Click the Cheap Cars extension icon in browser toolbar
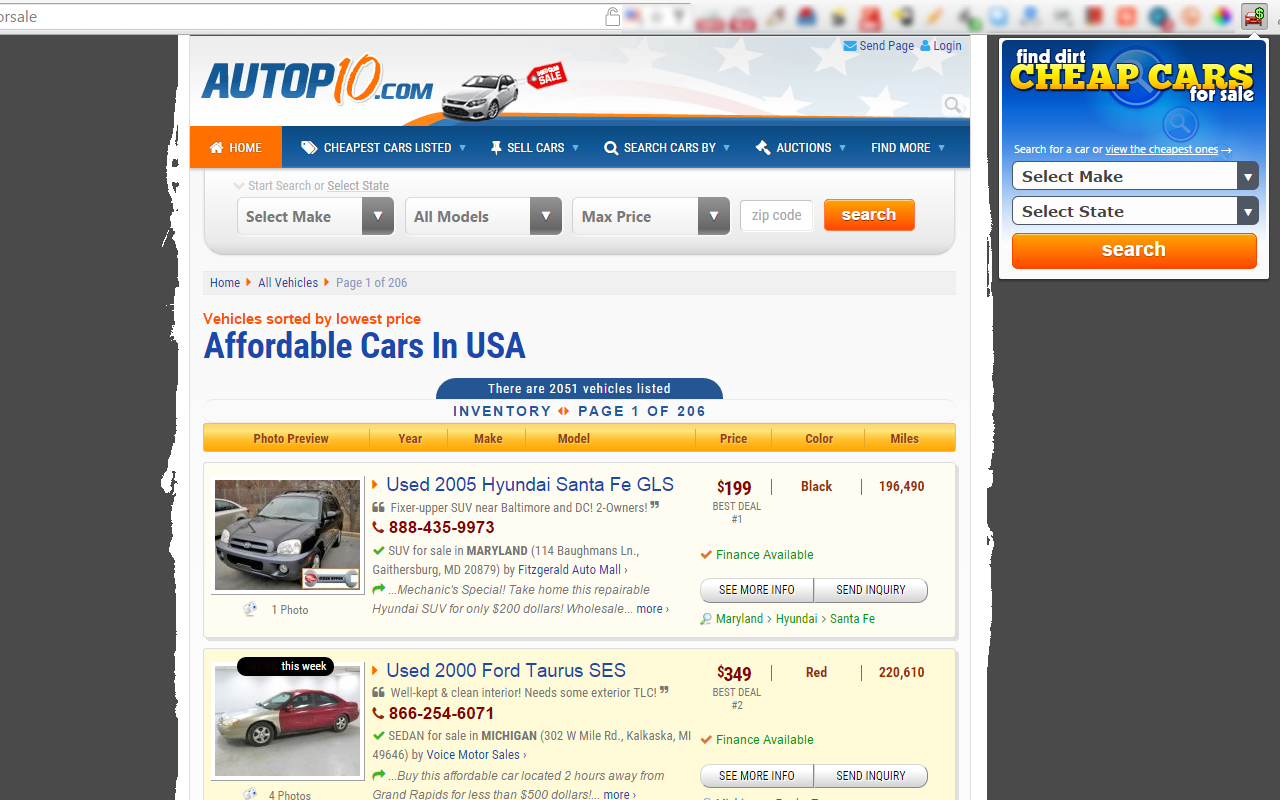Screen dimensions: 1280x800 point(1253,17)
